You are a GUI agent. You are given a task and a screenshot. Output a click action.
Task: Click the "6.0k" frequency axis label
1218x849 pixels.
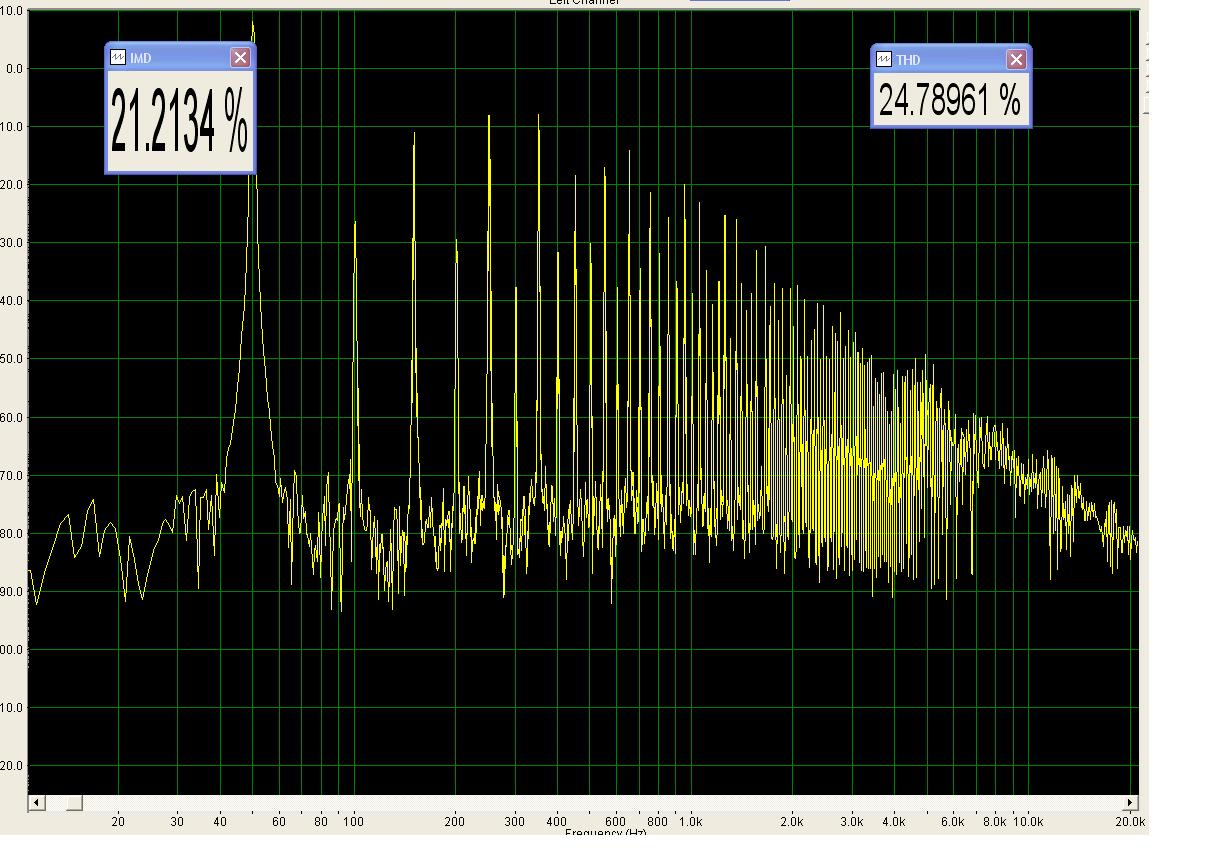pos(952,822)
